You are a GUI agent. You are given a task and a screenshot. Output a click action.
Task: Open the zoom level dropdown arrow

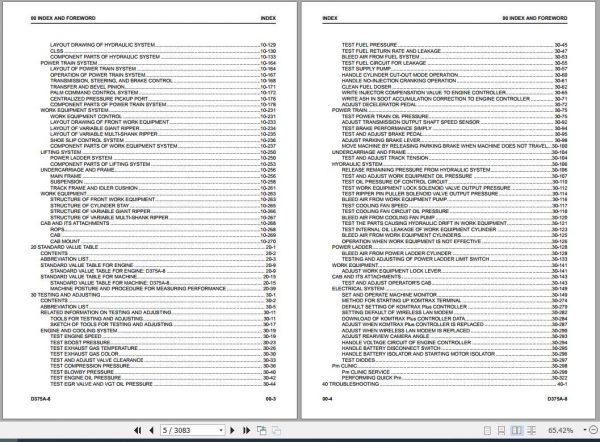click(x=585, y=430)
